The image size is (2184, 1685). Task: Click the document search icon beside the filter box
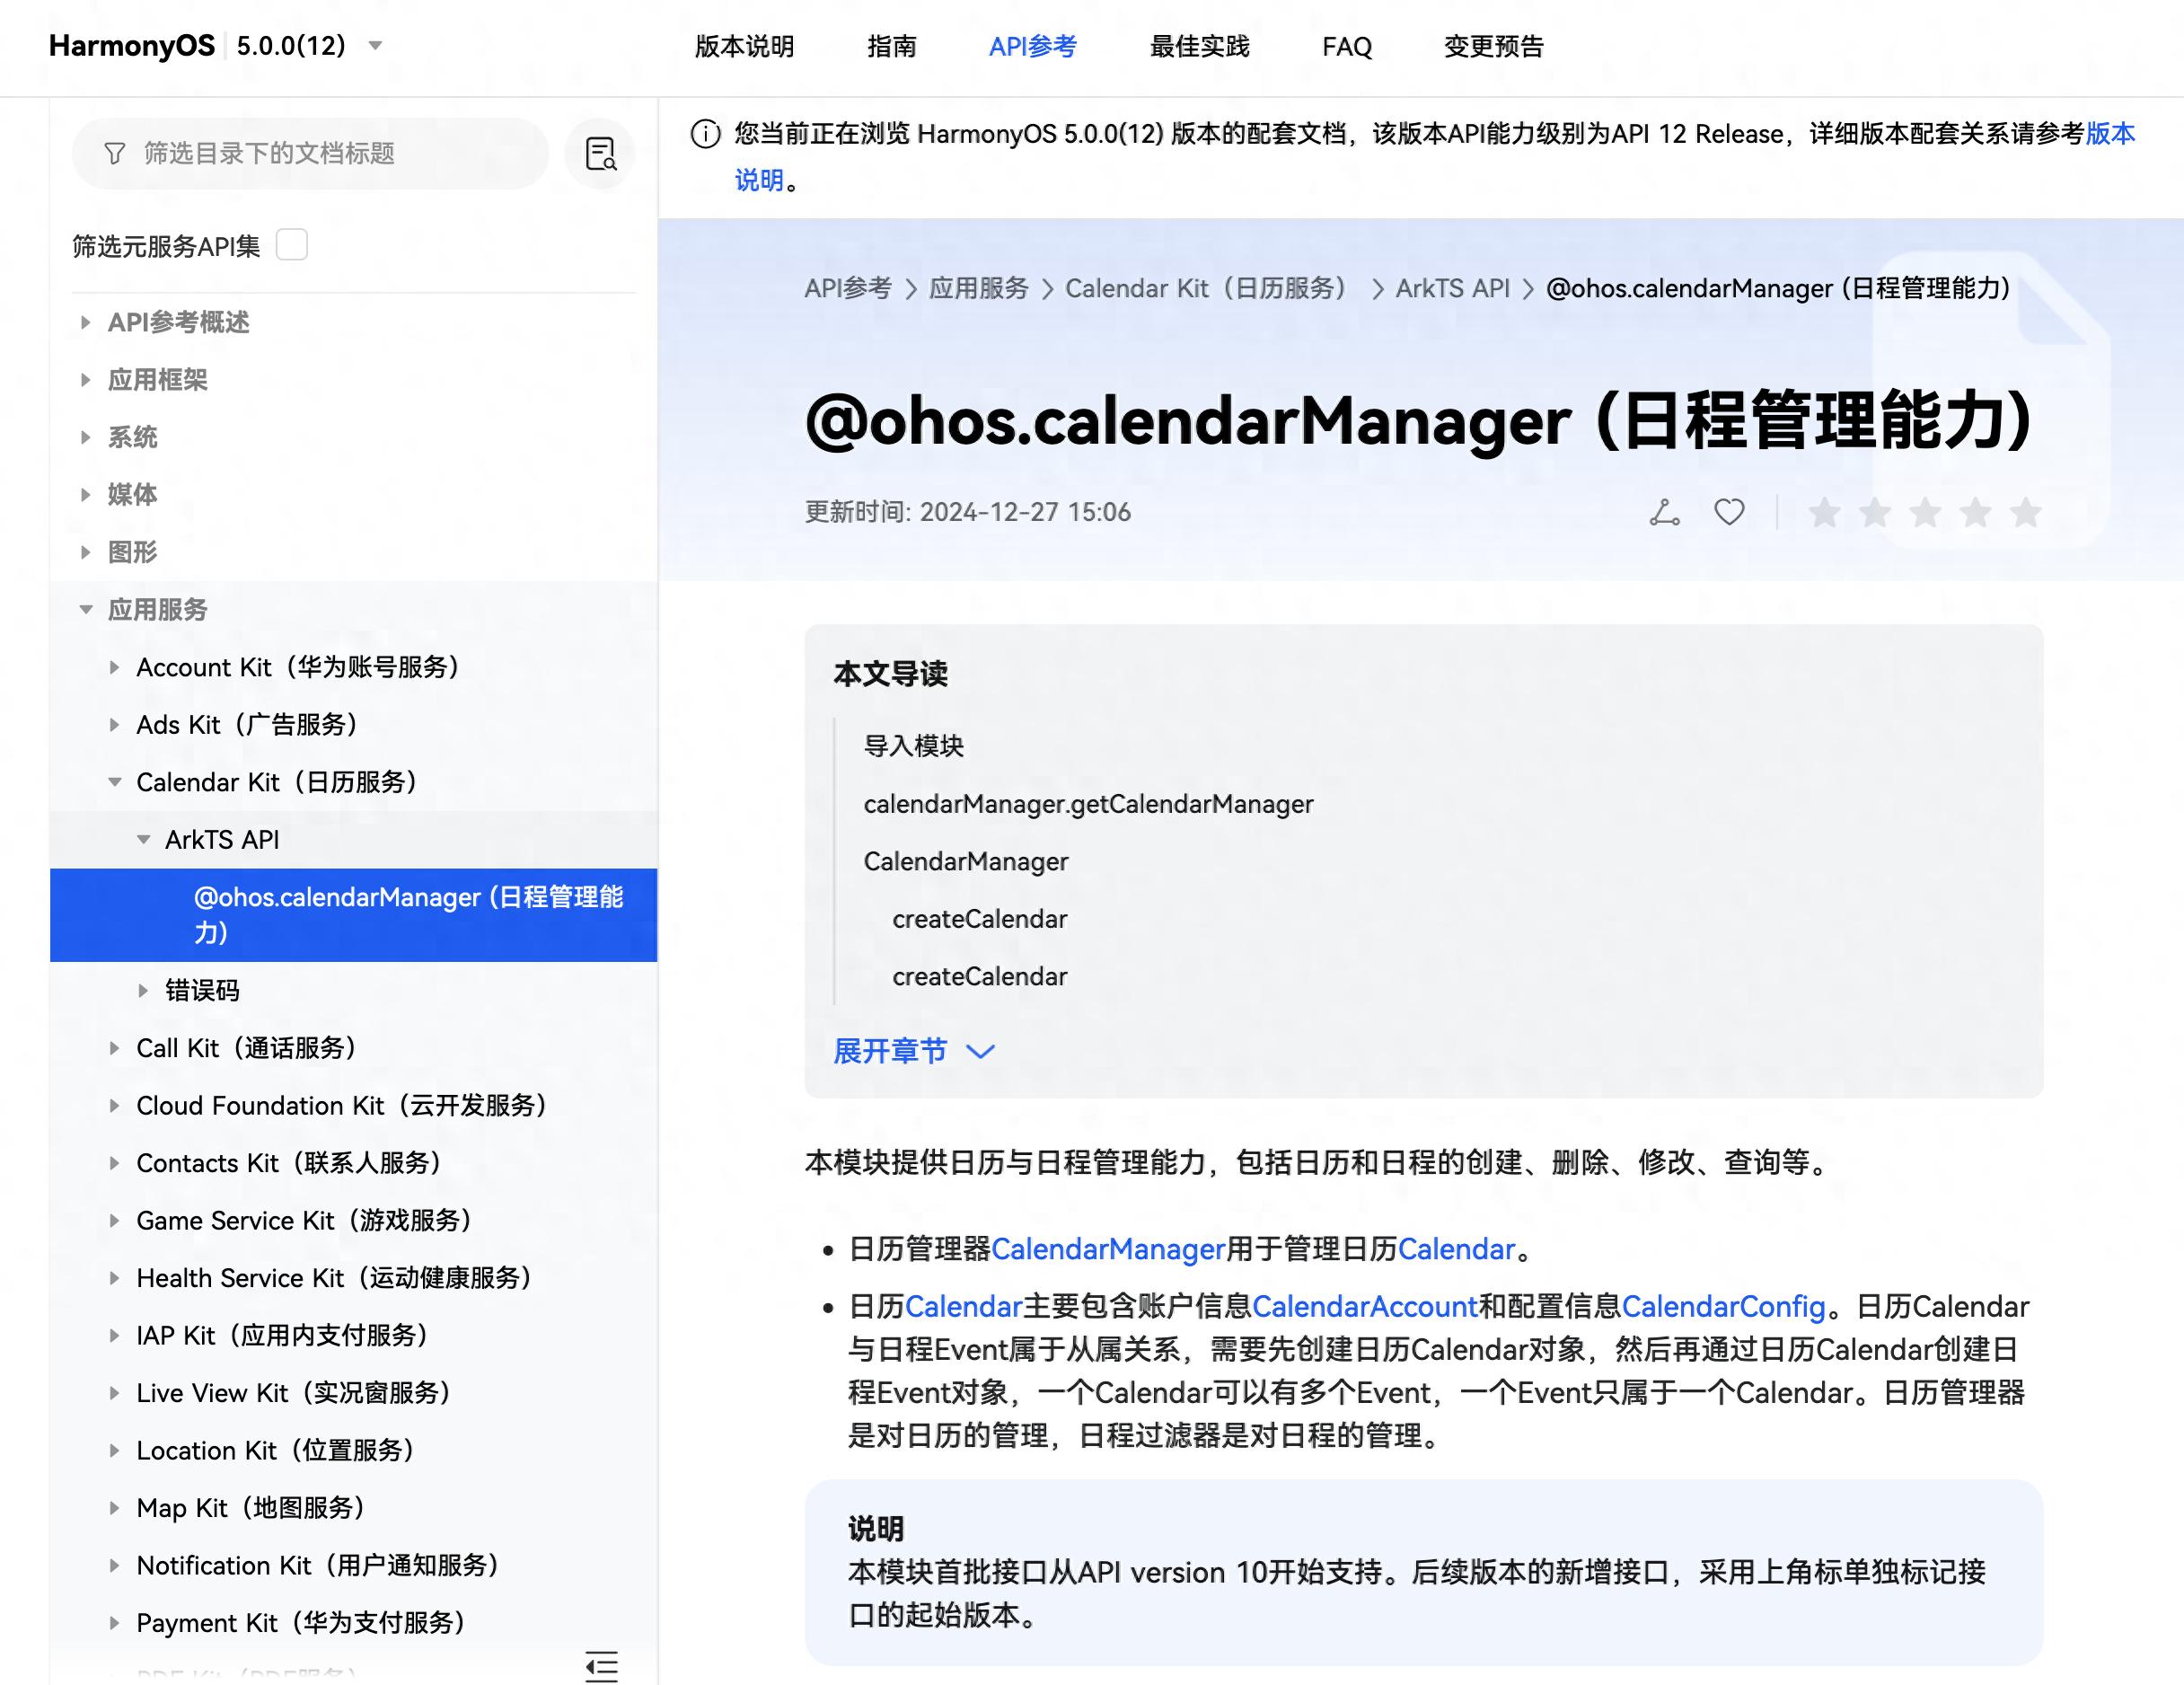point(600,153)
